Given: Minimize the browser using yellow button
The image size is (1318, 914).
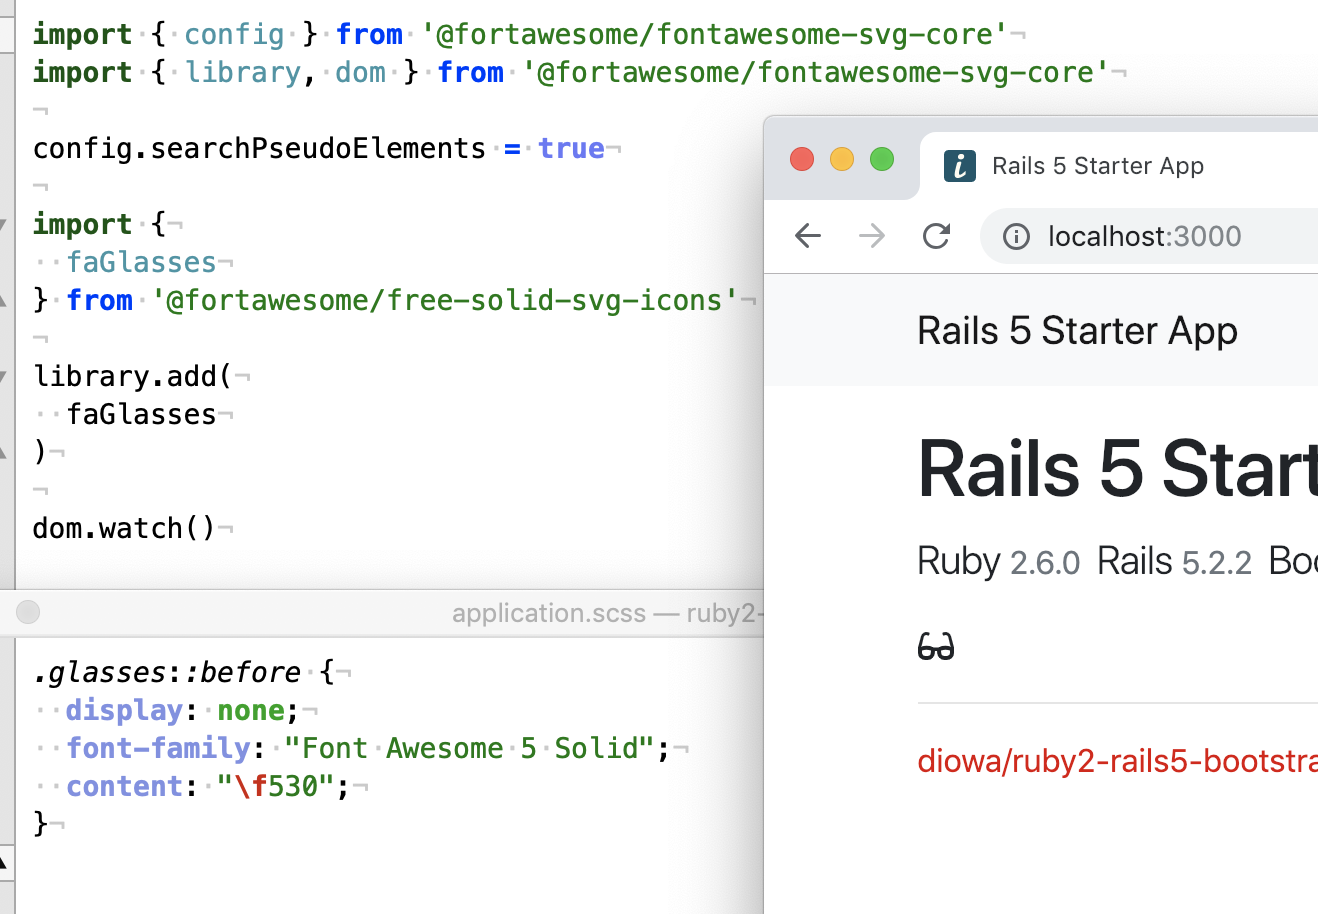Looking at the screenshot, I should click(842, 159).
